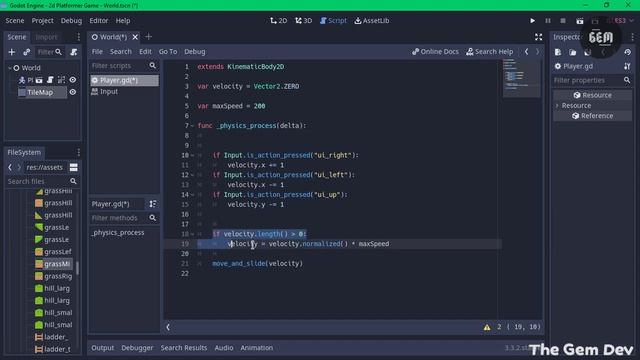Fold the _physics_process function on line 7

(192, 126)
